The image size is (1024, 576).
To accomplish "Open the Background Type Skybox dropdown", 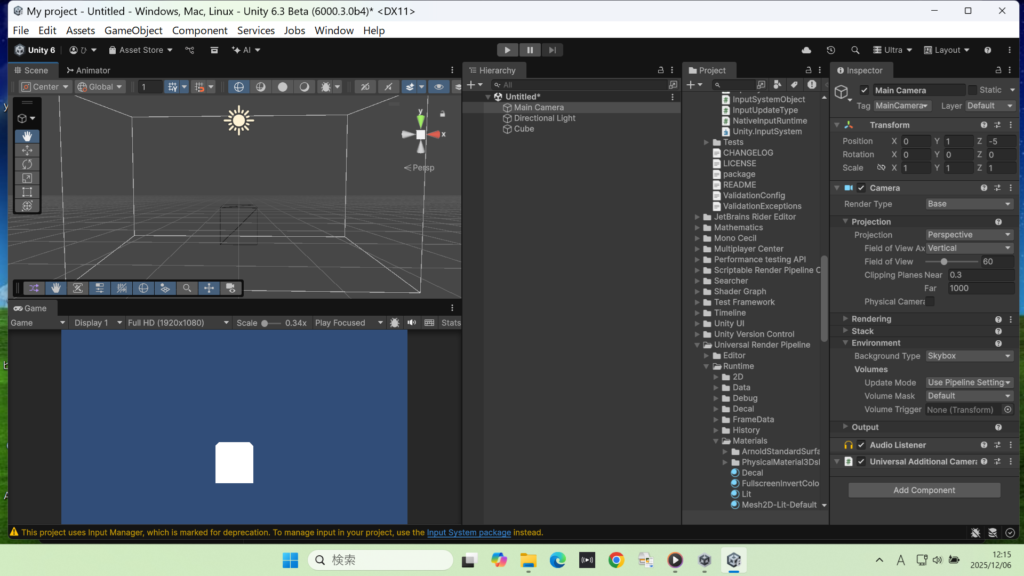I will click(x=968, y=356).
